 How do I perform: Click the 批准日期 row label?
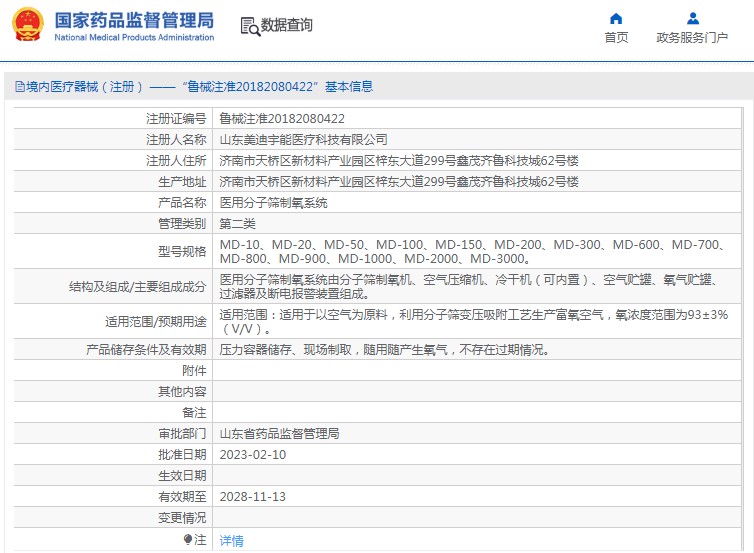pos(182,455)
